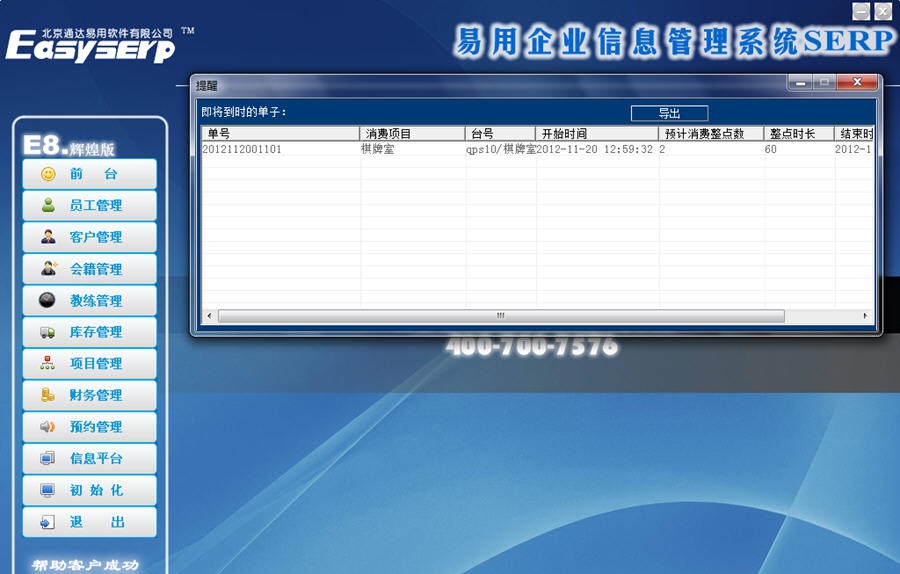Select 信息平台 from the sidebar
Image resolution: width=900 pixels, height=574 pixels.
90,458
